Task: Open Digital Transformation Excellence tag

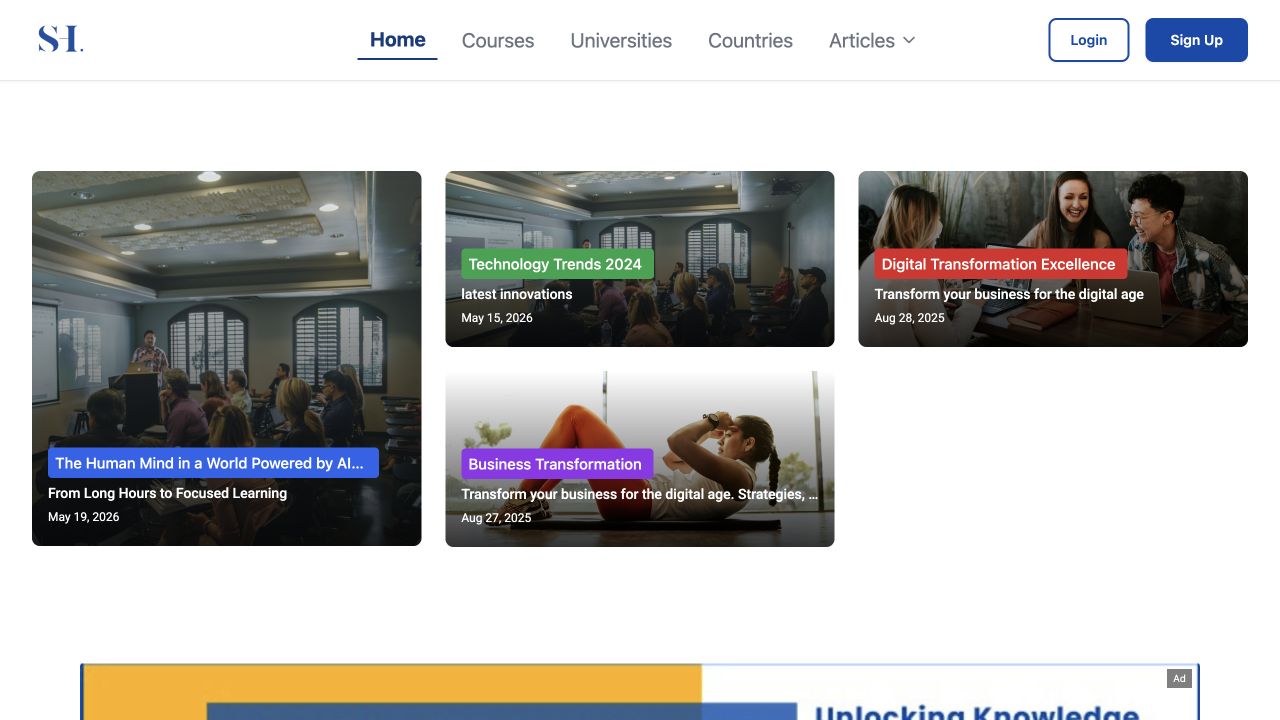Action: tap(1001, 264)
